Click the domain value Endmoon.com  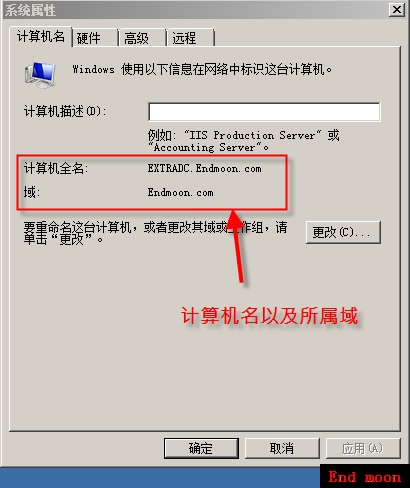[180, 192]
